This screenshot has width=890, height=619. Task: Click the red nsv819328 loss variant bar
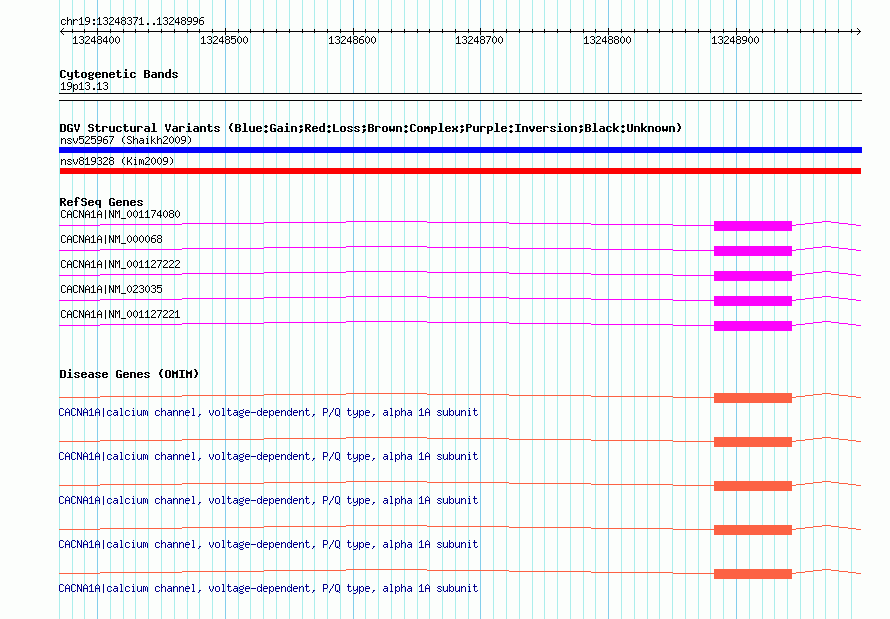(x=460, y=171)
